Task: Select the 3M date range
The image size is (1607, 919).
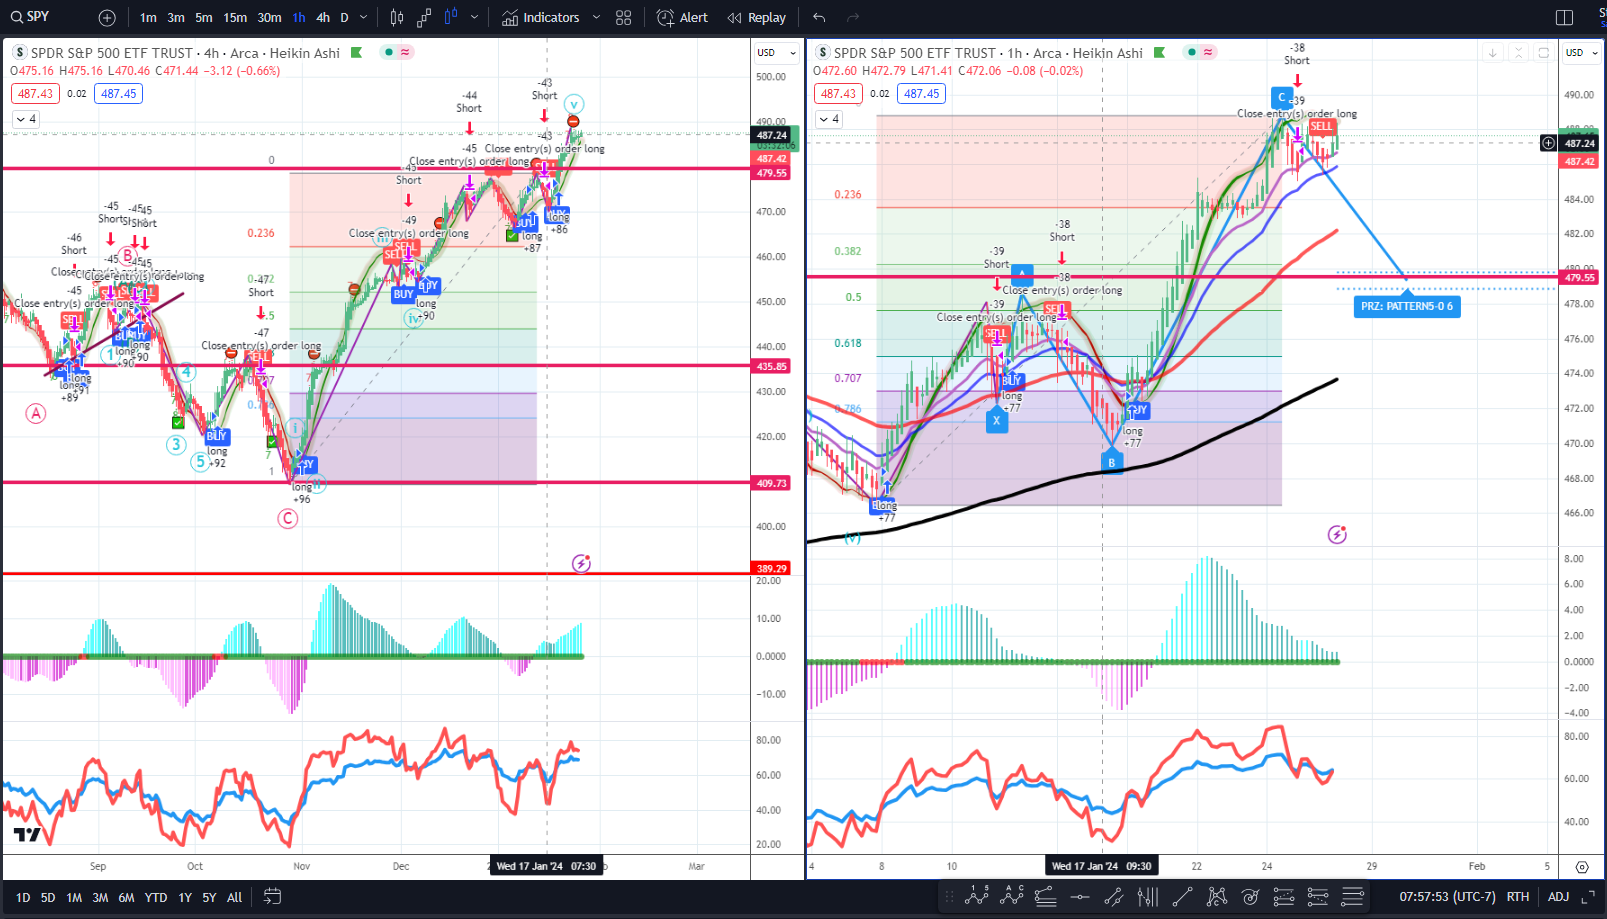Action: [100, 897]
